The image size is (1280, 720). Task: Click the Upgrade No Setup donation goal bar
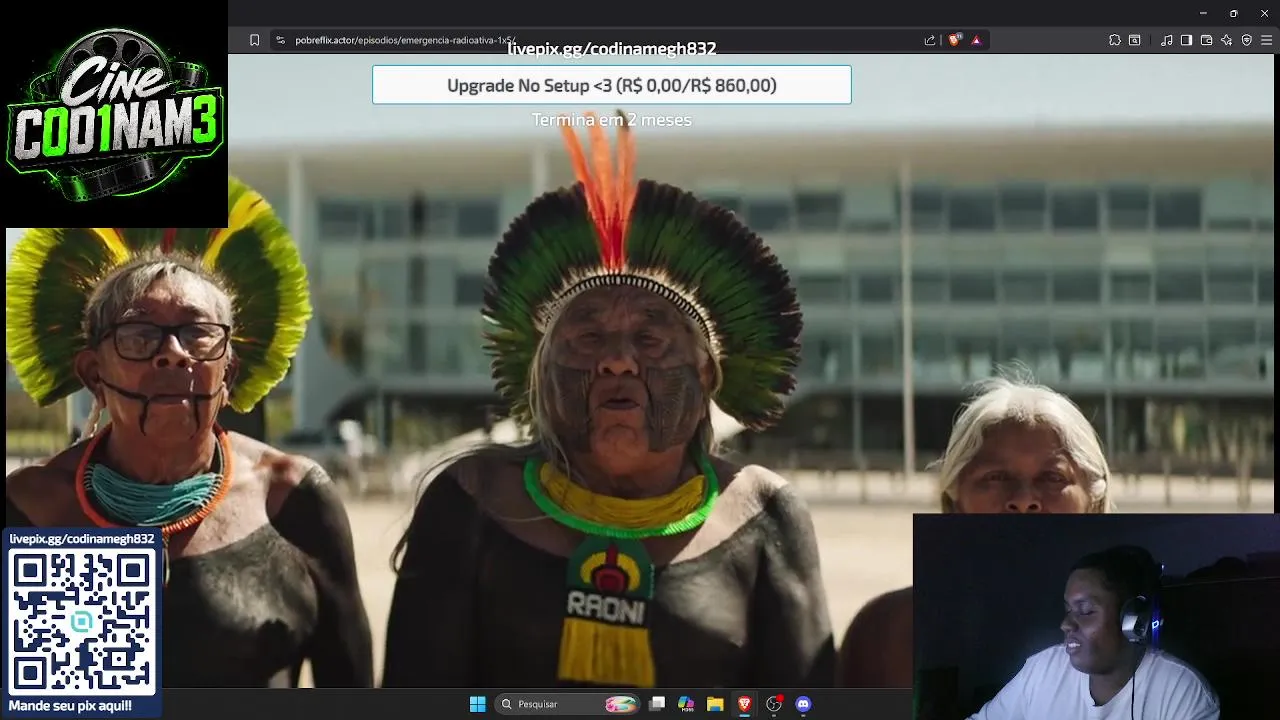[x=612, y=85]
